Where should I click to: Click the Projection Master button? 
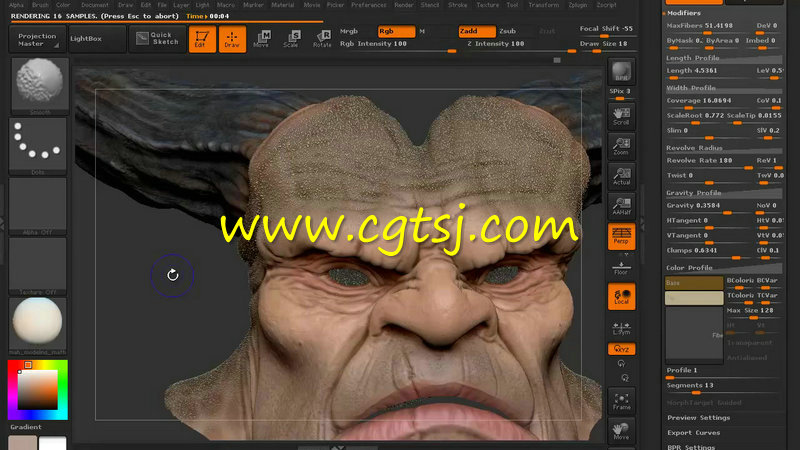[x=37, y=39]
